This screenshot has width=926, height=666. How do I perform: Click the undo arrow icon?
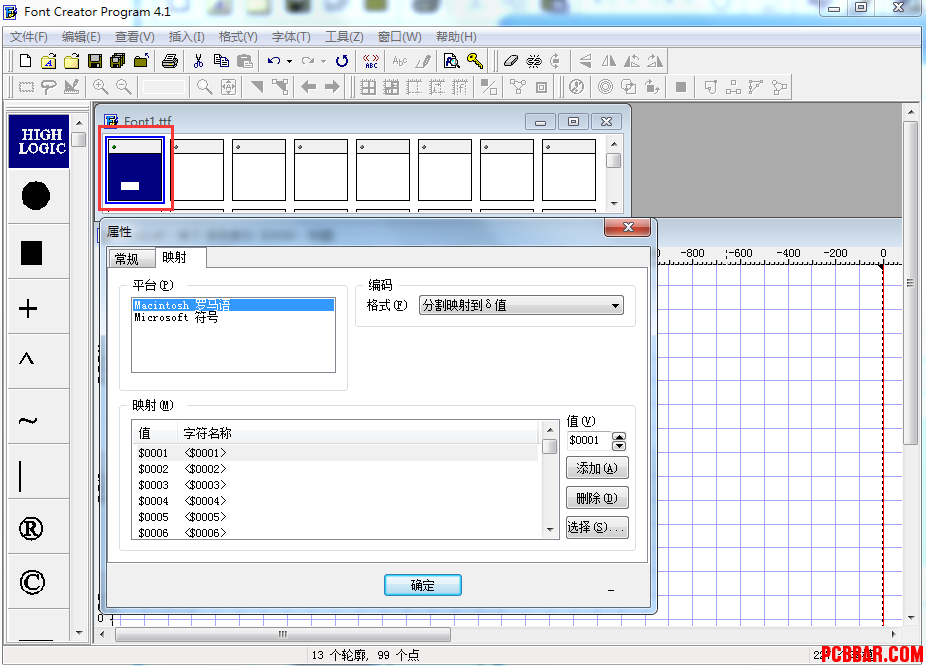click(x=273, y=61)
